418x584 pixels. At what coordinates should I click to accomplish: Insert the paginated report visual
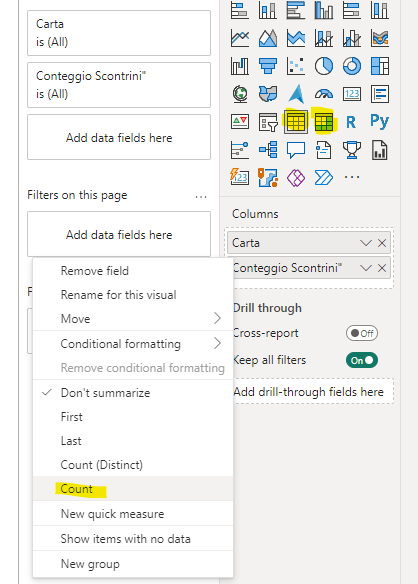pyautogui.click(x=380, y=150)
